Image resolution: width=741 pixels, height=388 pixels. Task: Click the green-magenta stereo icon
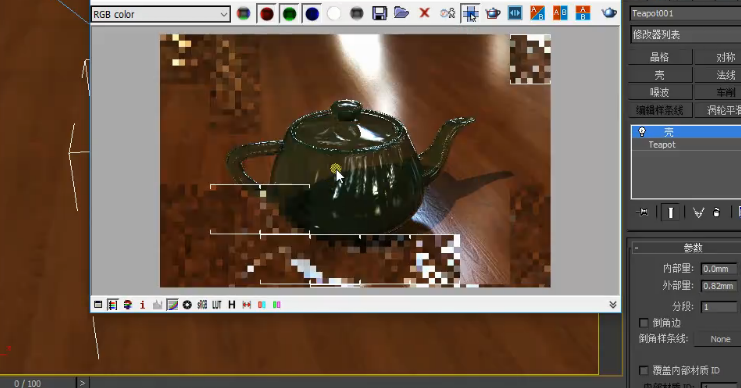276,305
